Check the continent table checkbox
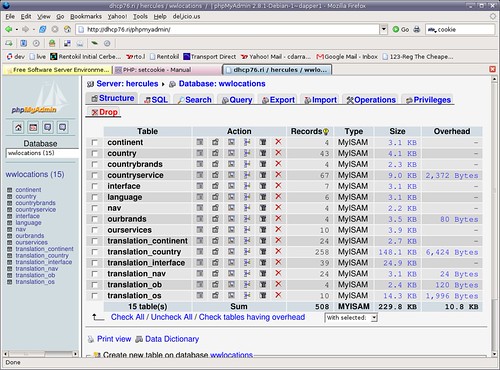500x370 pixels. pos(95,142)
